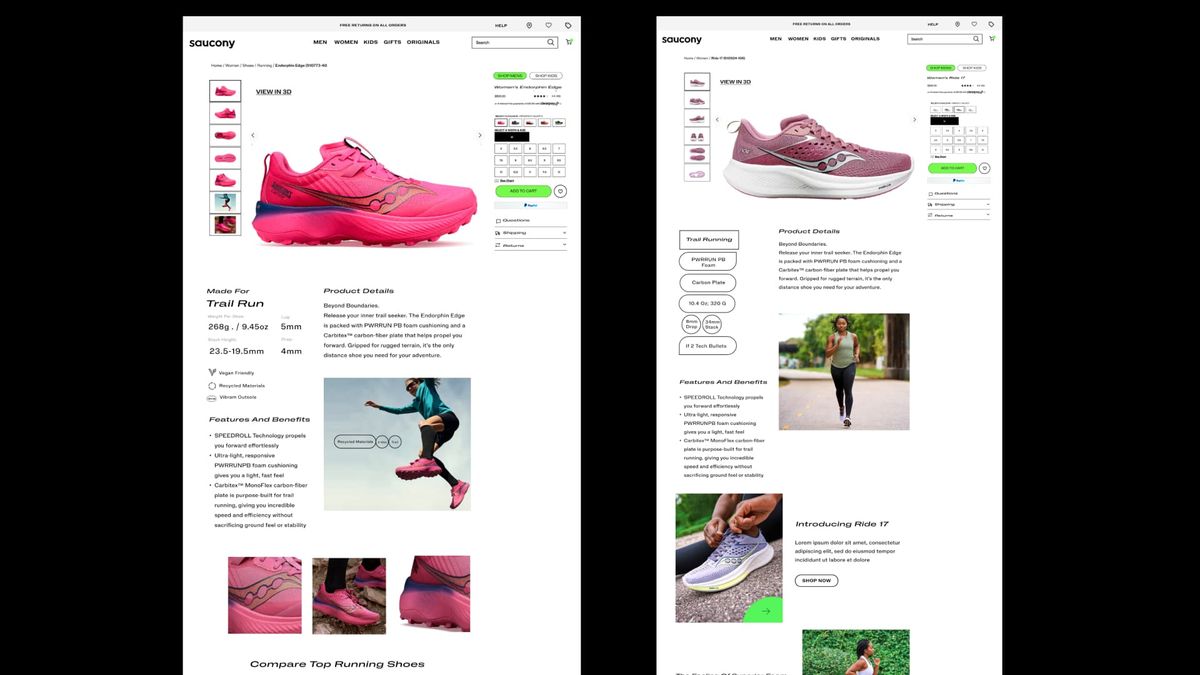Screen dimensions: 1200x675
Task: Click Recycled Materials icon under Made For
Action: tap(213, 385)
